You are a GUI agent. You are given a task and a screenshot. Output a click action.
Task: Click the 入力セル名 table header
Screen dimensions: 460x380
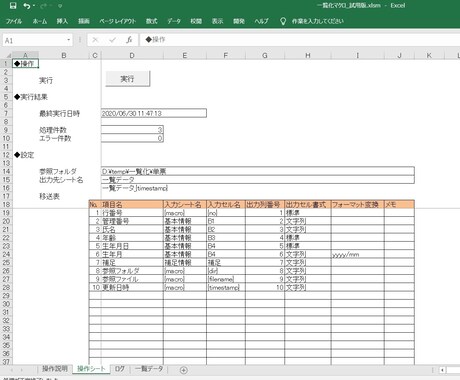point(226,204)
